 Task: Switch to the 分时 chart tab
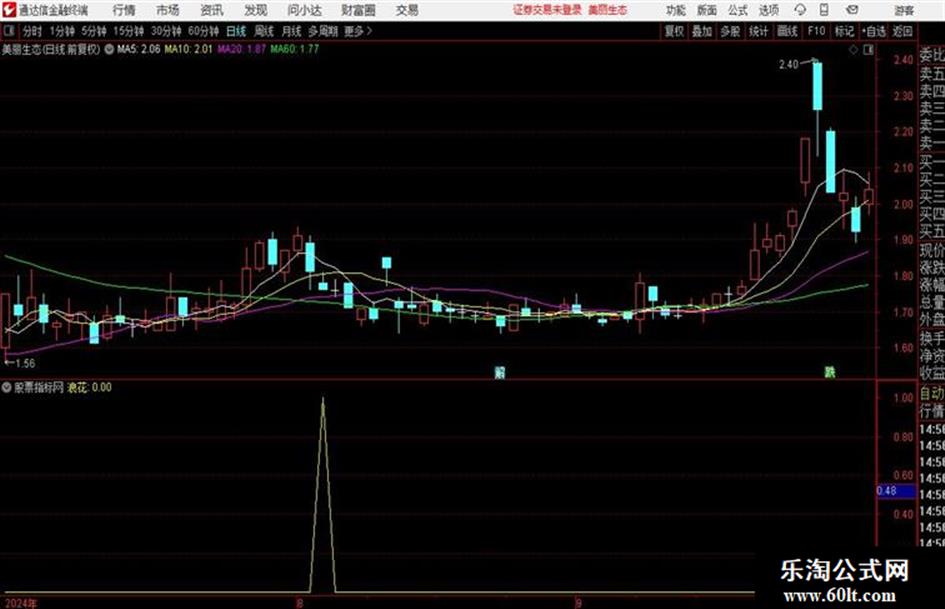(32, 31)
